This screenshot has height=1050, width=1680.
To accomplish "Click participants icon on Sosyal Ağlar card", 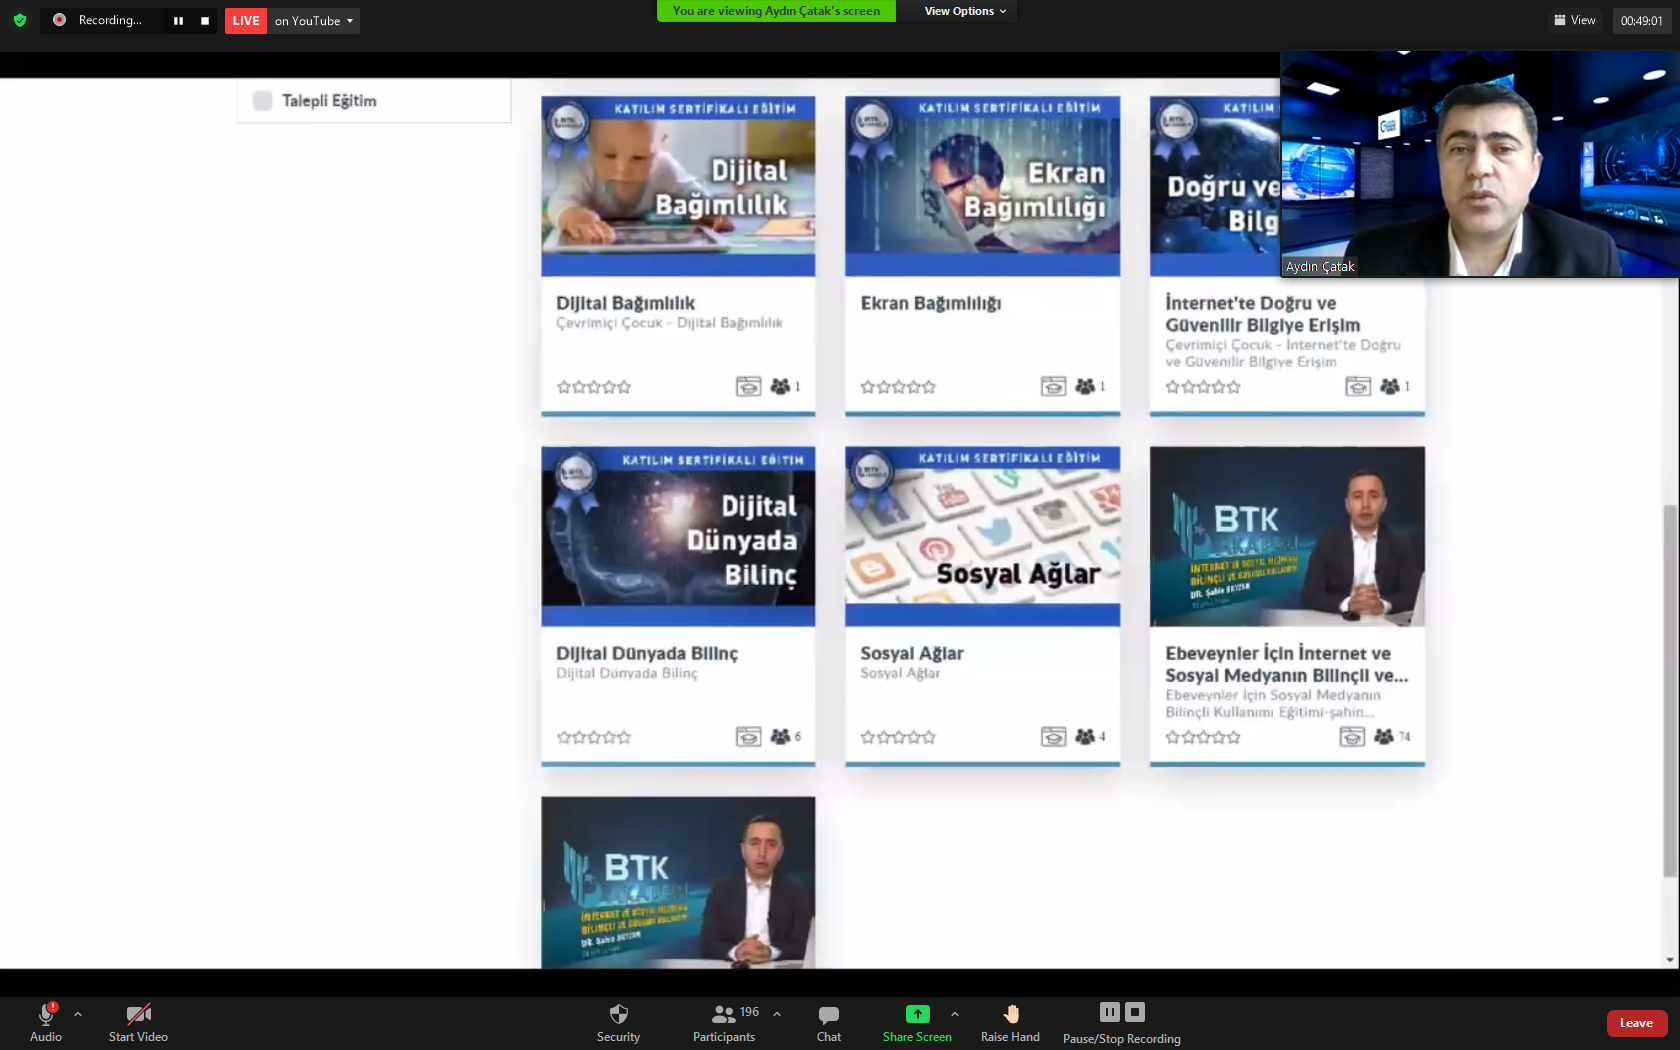I will tap(1085, 736).
